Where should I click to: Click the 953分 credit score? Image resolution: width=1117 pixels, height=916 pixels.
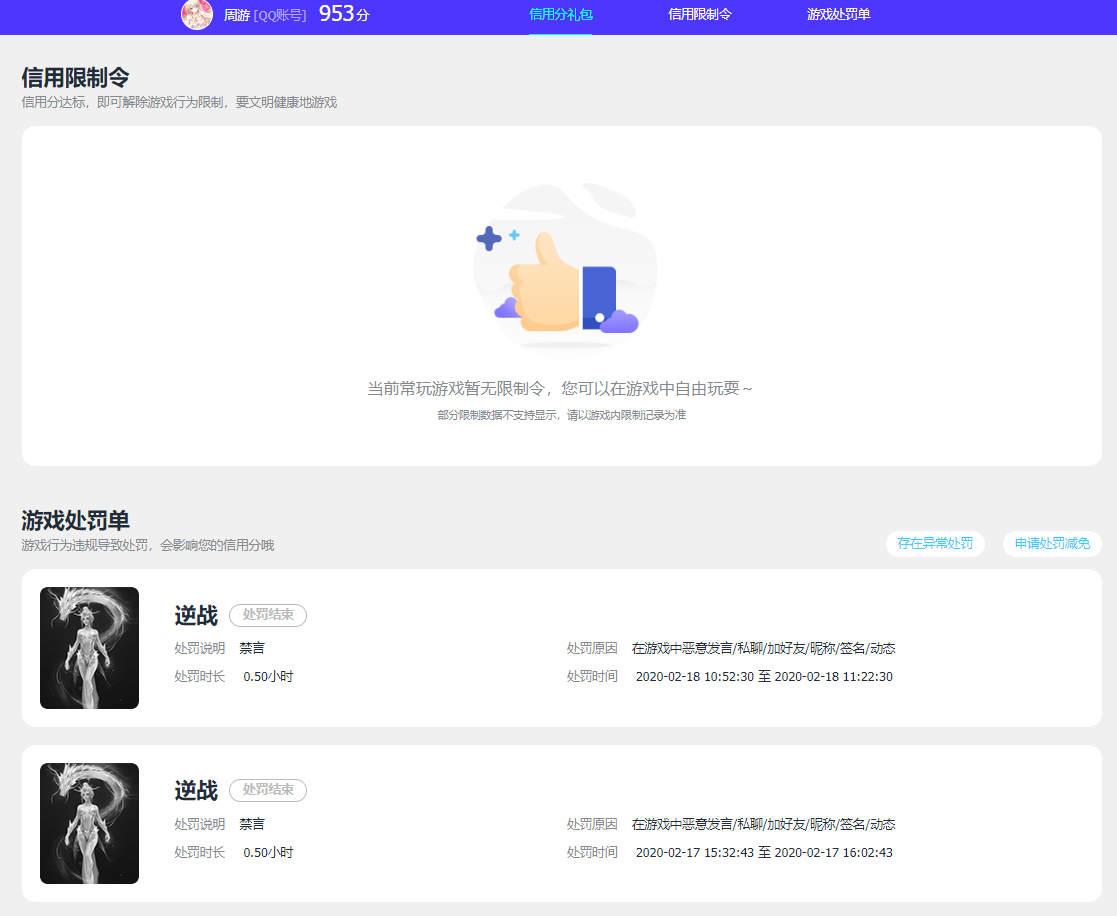344,14
